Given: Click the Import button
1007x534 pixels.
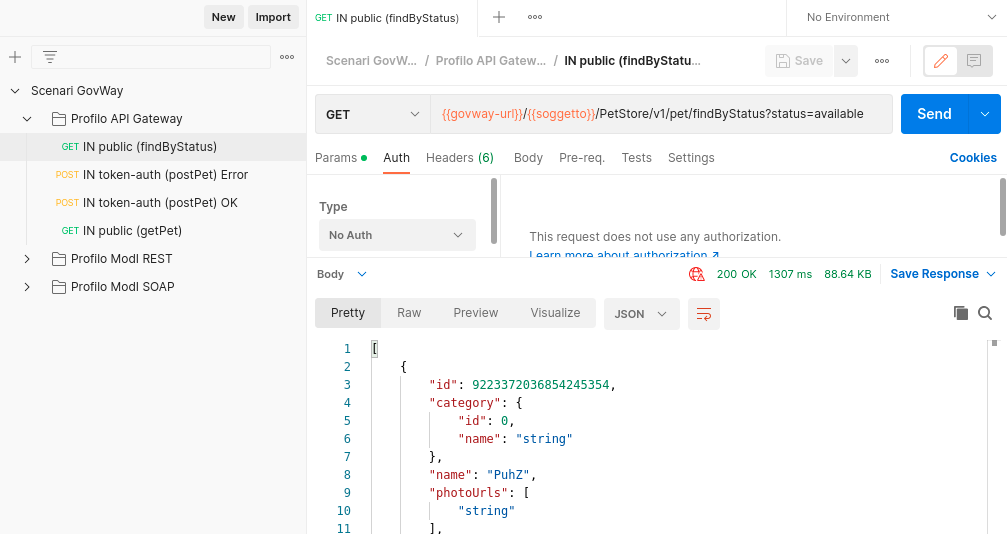Looking at the screenshot, I should coord(273,17).
